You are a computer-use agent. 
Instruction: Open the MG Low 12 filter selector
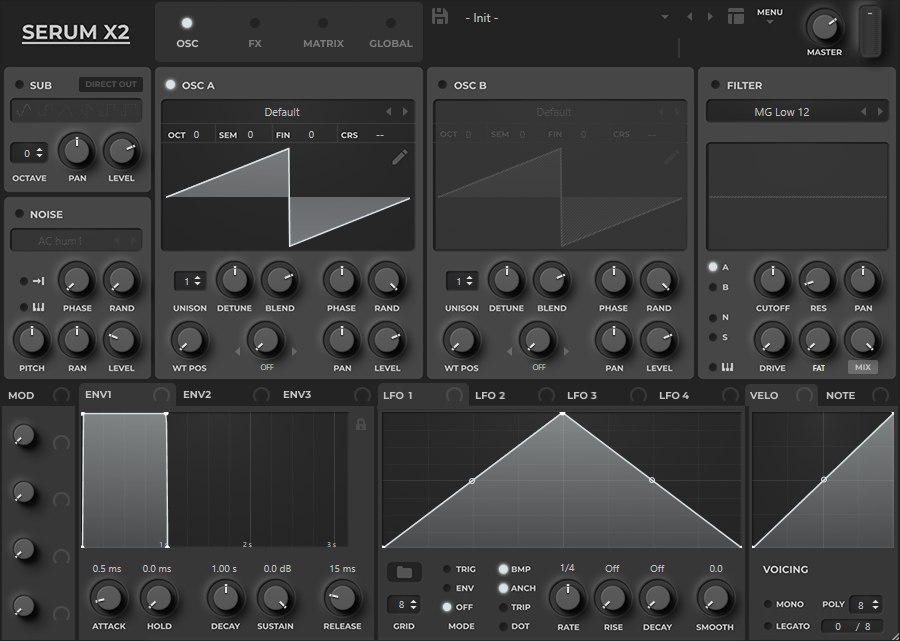[782, 112]
